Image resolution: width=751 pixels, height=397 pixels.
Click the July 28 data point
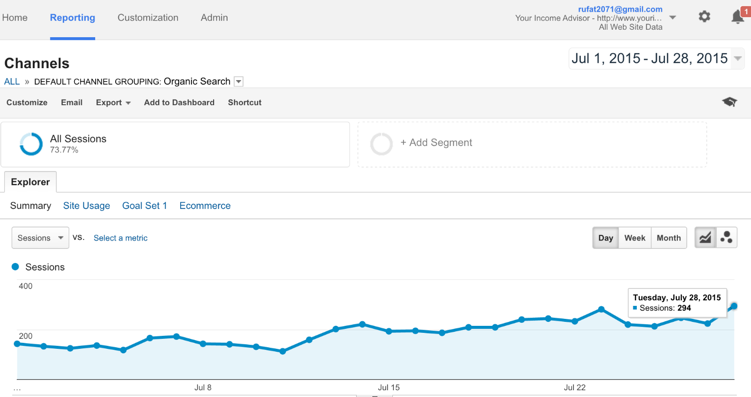734,306
